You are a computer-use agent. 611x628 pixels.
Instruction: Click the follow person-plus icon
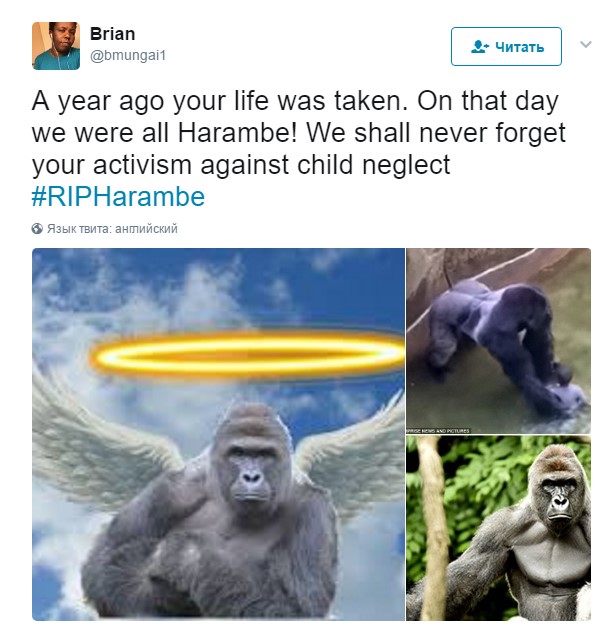479,47
